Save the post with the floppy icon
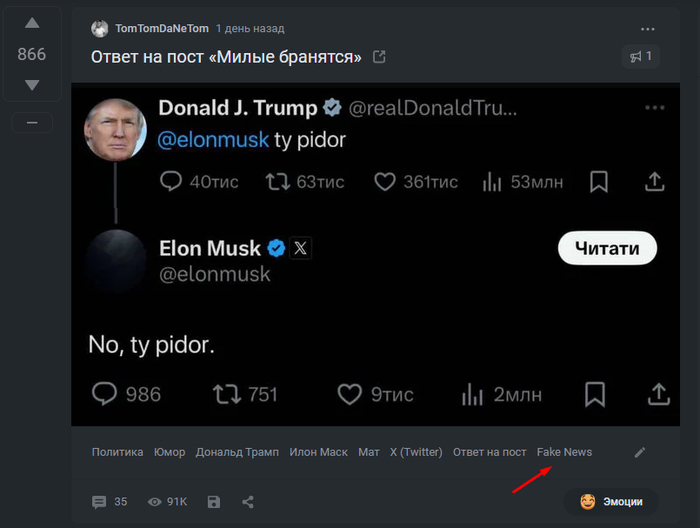The width and height of the screenshot is (700, 528). 214,502
